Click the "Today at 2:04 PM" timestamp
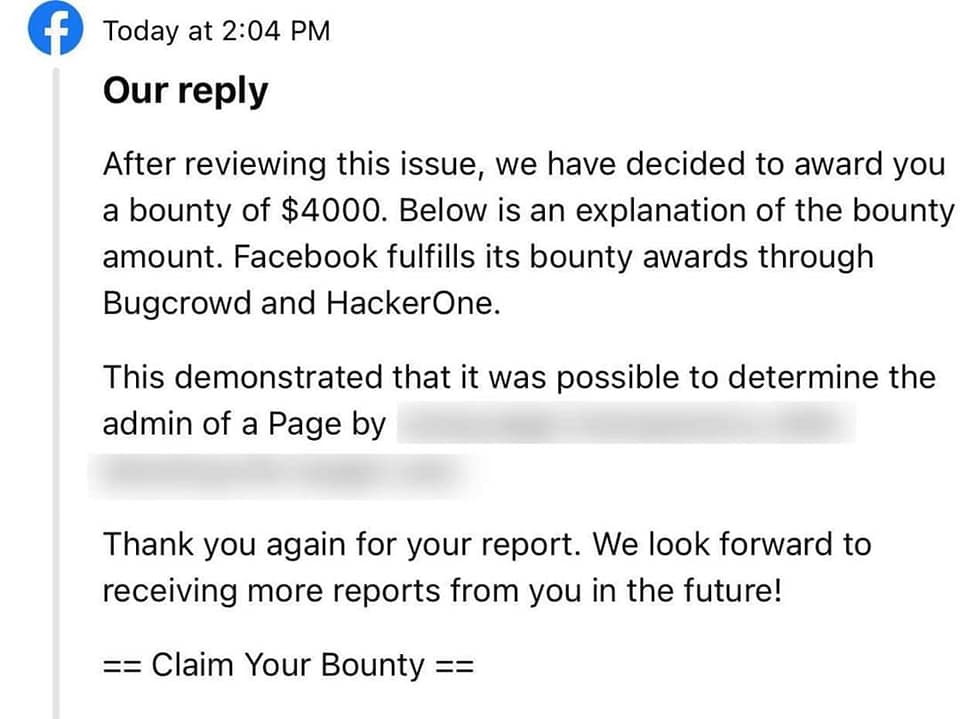Screen dimensions: 960x719 pos(217,31)
